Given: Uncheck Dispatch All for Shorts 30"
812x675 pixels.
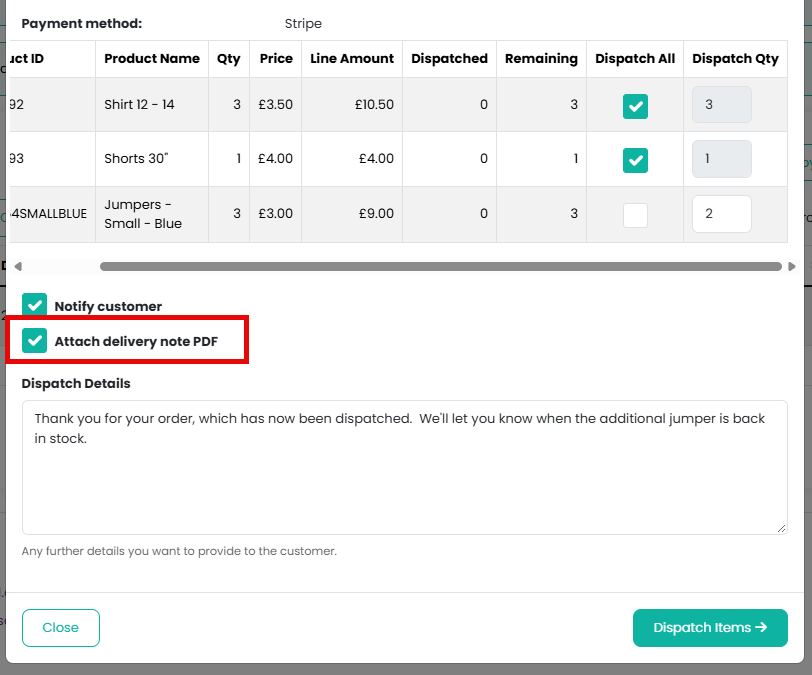Looking at the screenshot, I should click(635, 160).
